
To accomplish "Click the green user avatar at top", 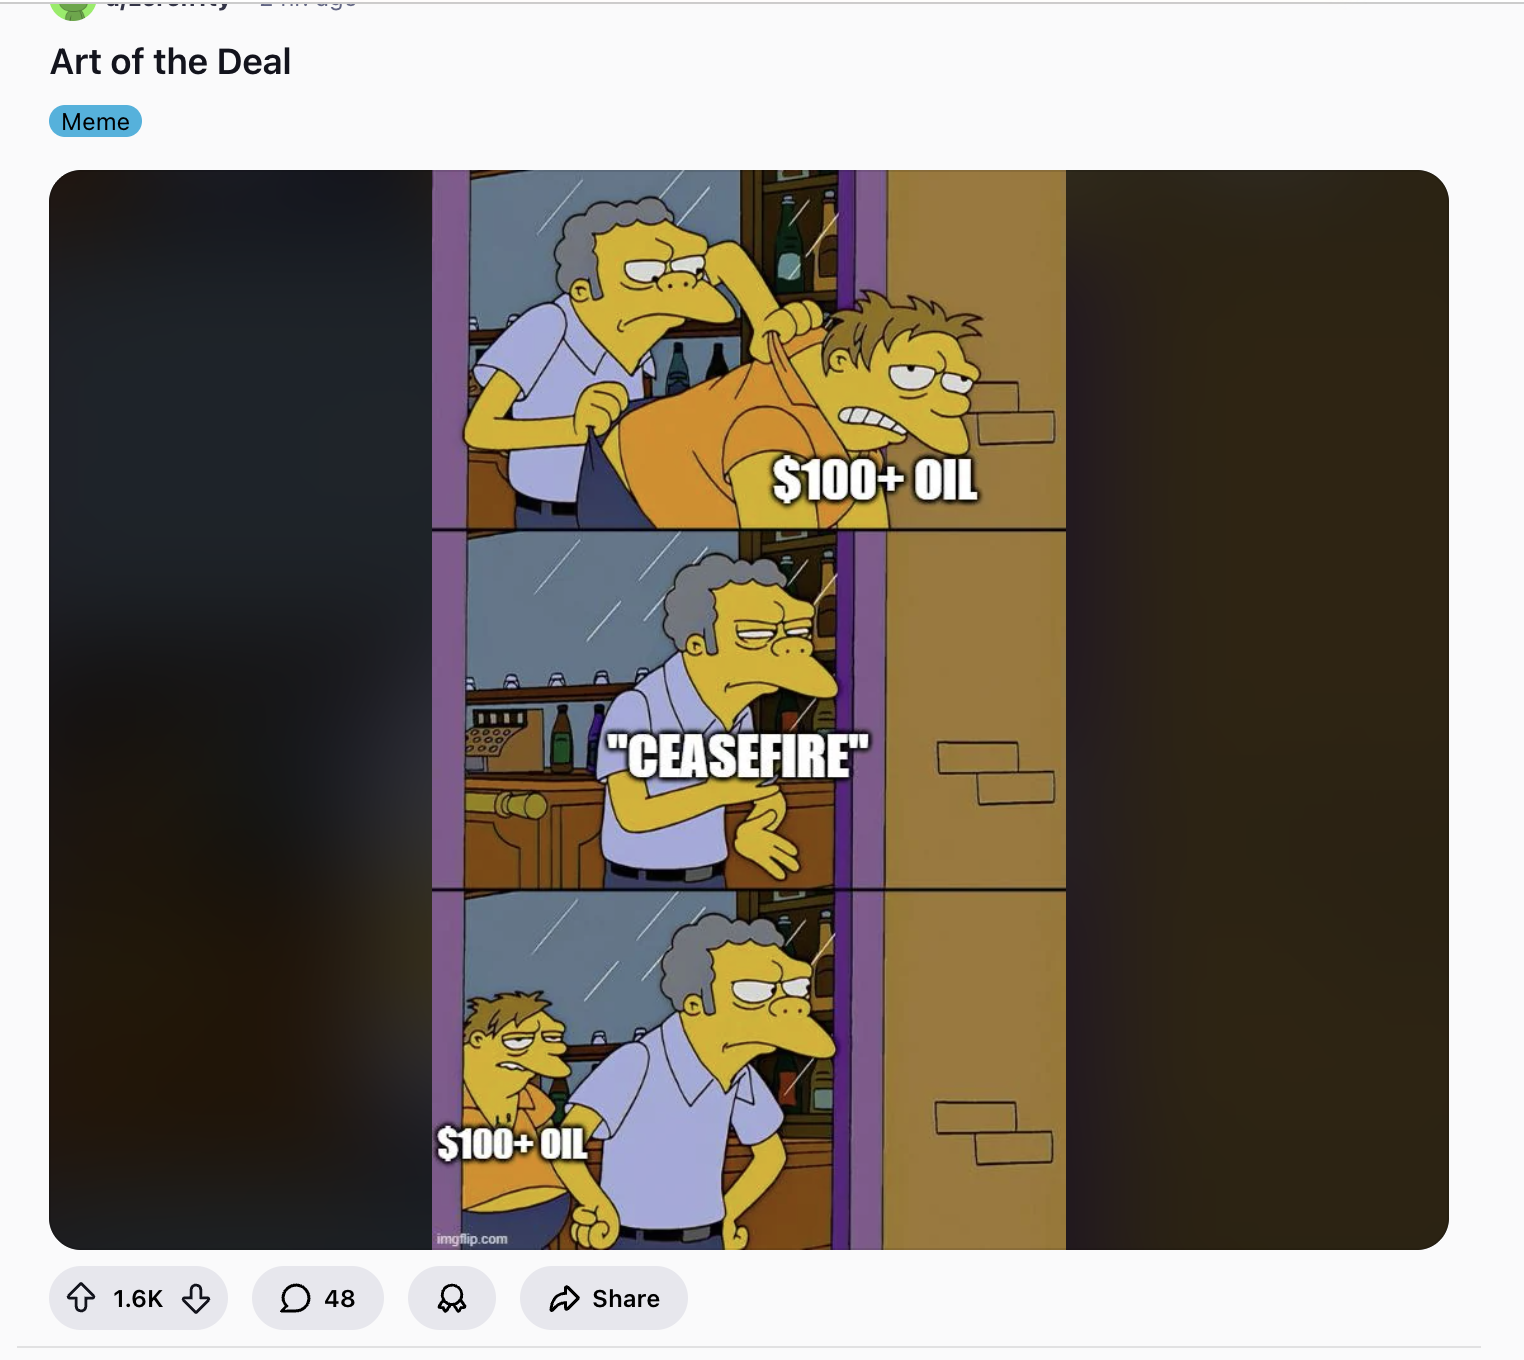I will [x=72, y=8].
